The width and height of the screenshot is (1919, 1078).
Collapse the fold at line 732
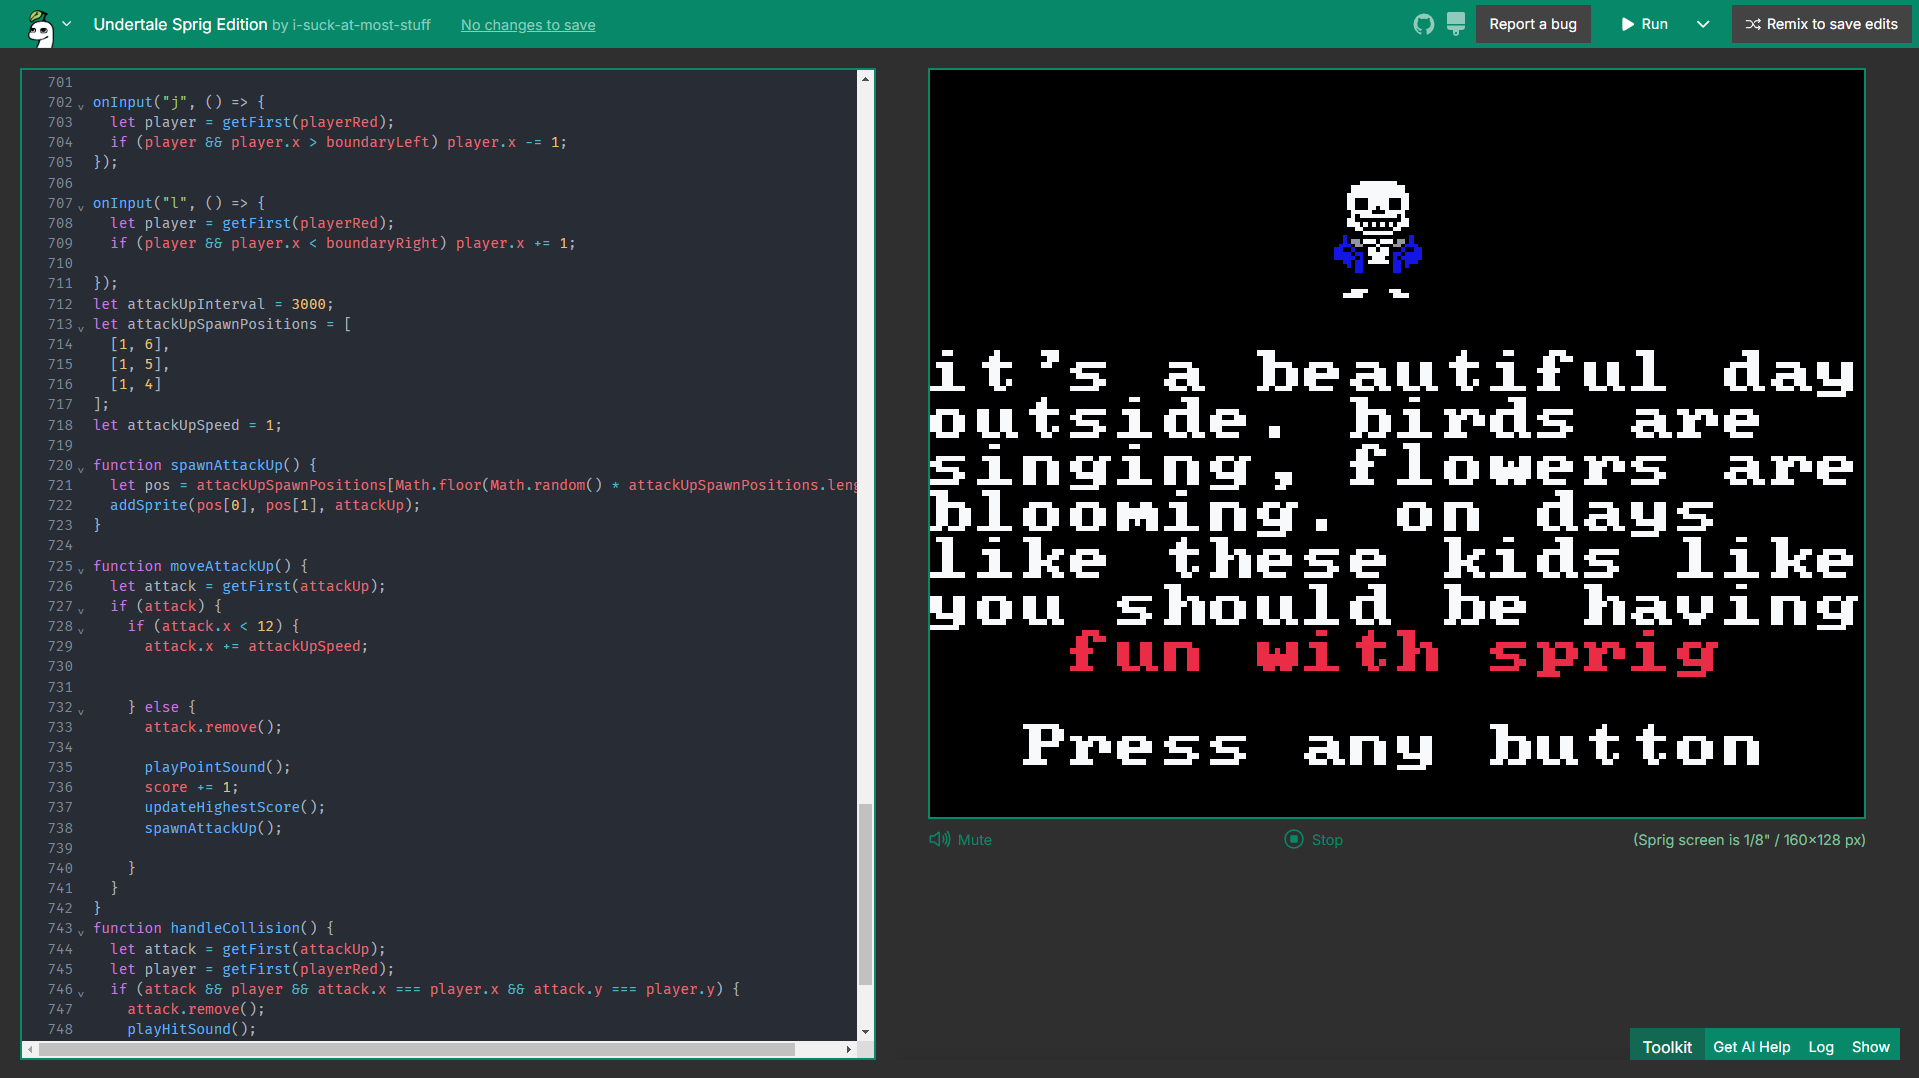coord(81,709)
